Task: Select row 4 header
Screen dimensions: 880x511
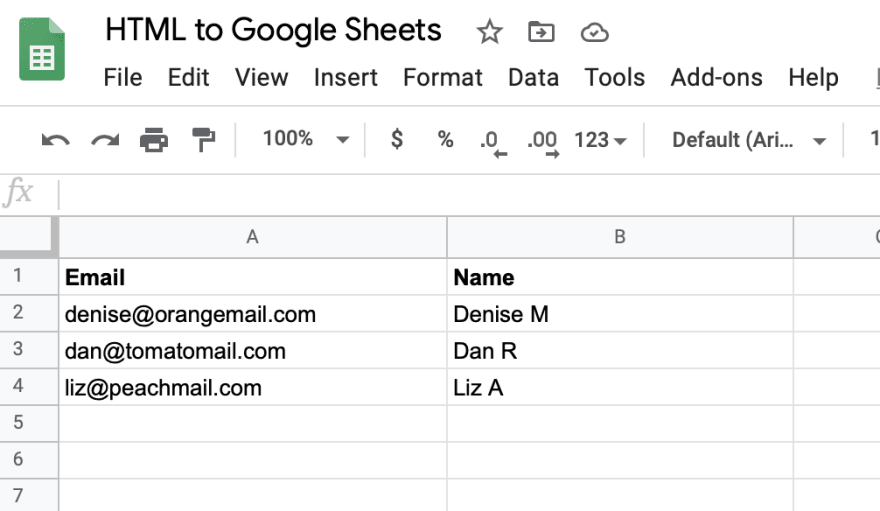Action: [29, 386]
